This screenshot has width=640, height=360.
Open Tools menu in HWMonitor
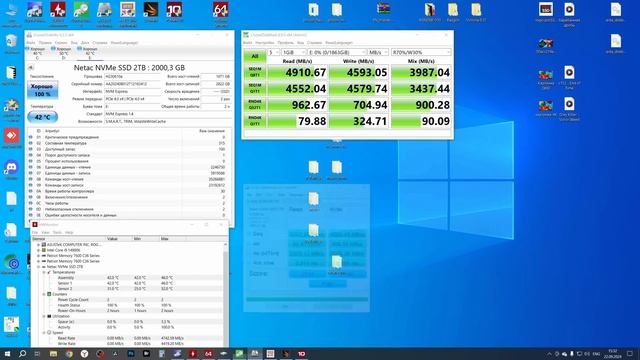click(x=57, y=232)
